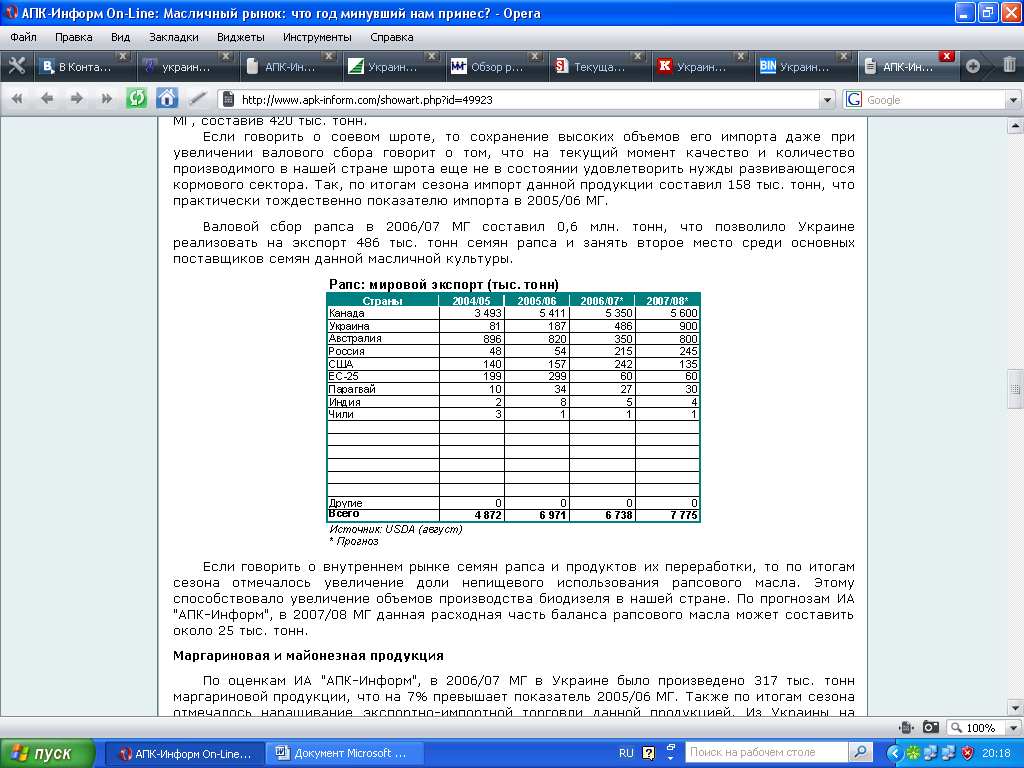The image size is (1024, 768).
Task: Expand the address bar history dropdown
Action: click(827, 100)
